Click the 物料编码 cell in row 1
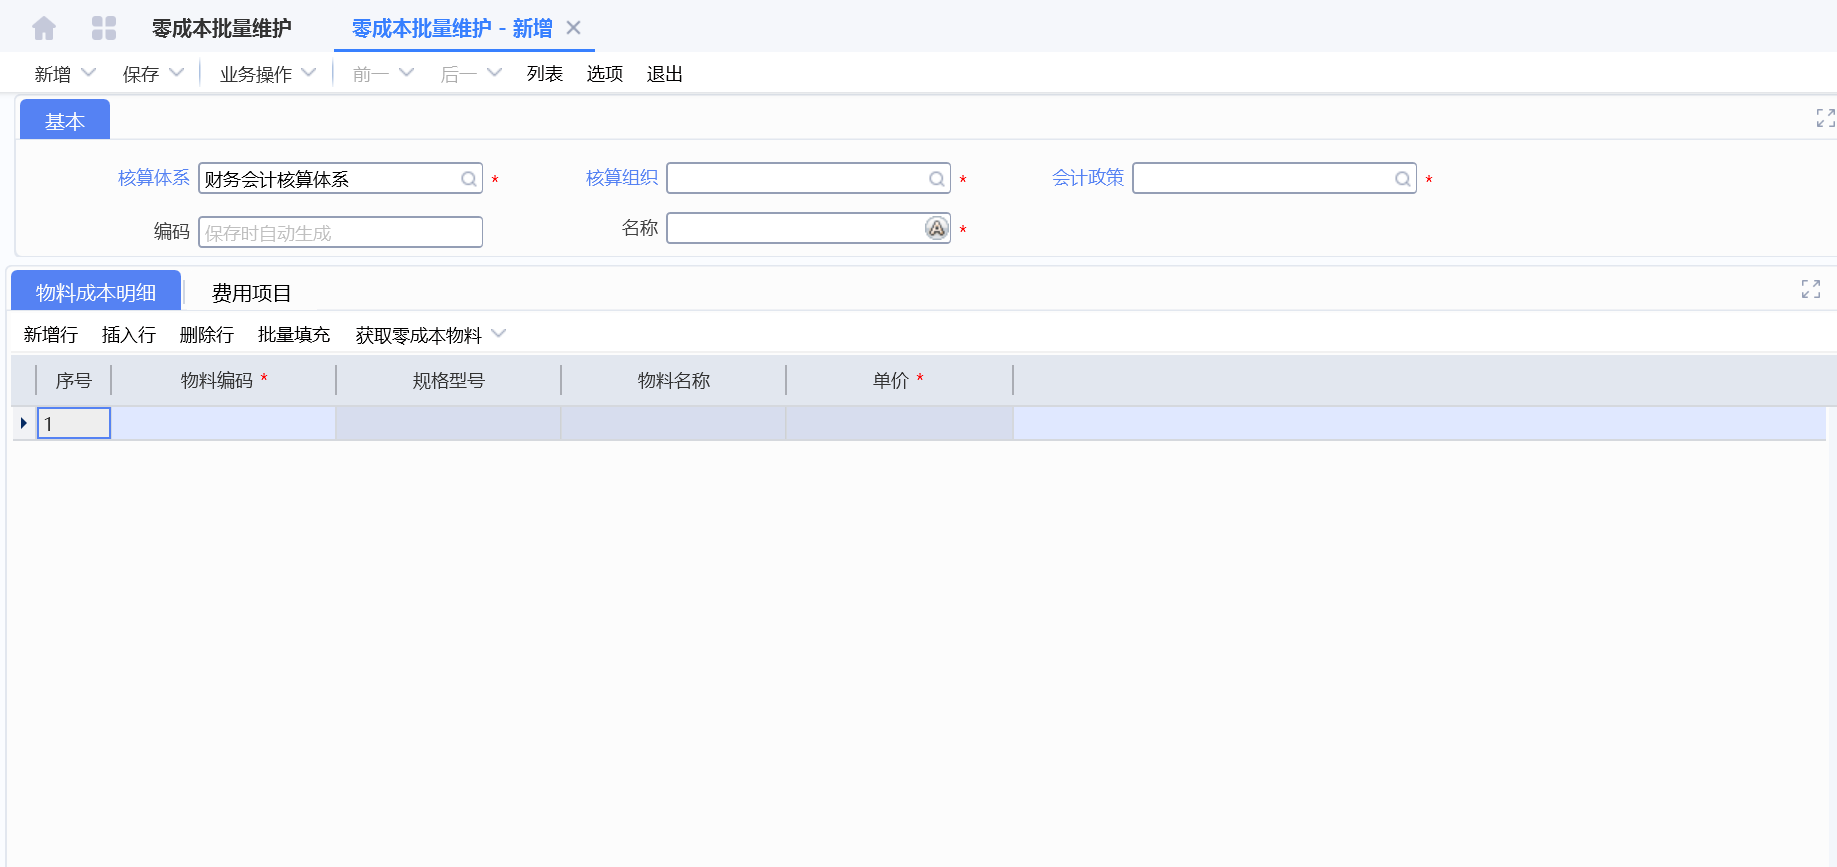The width and height of the screenshot is (1837, 867). tap(224, 423)
